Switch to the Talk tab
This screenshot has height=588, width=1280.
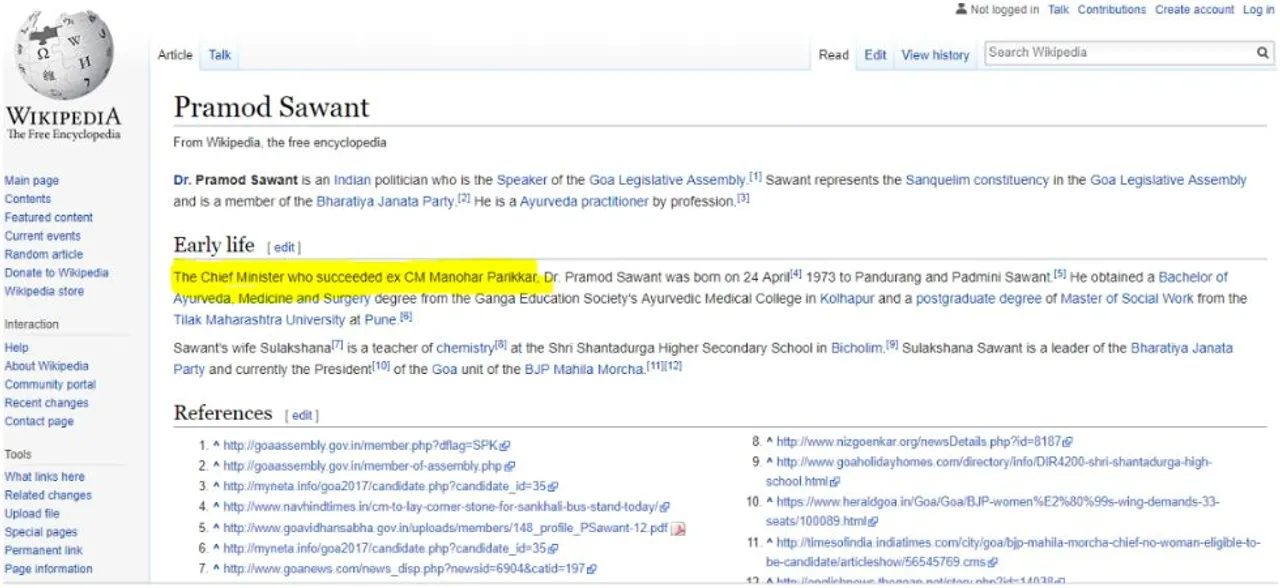[220, 55]
